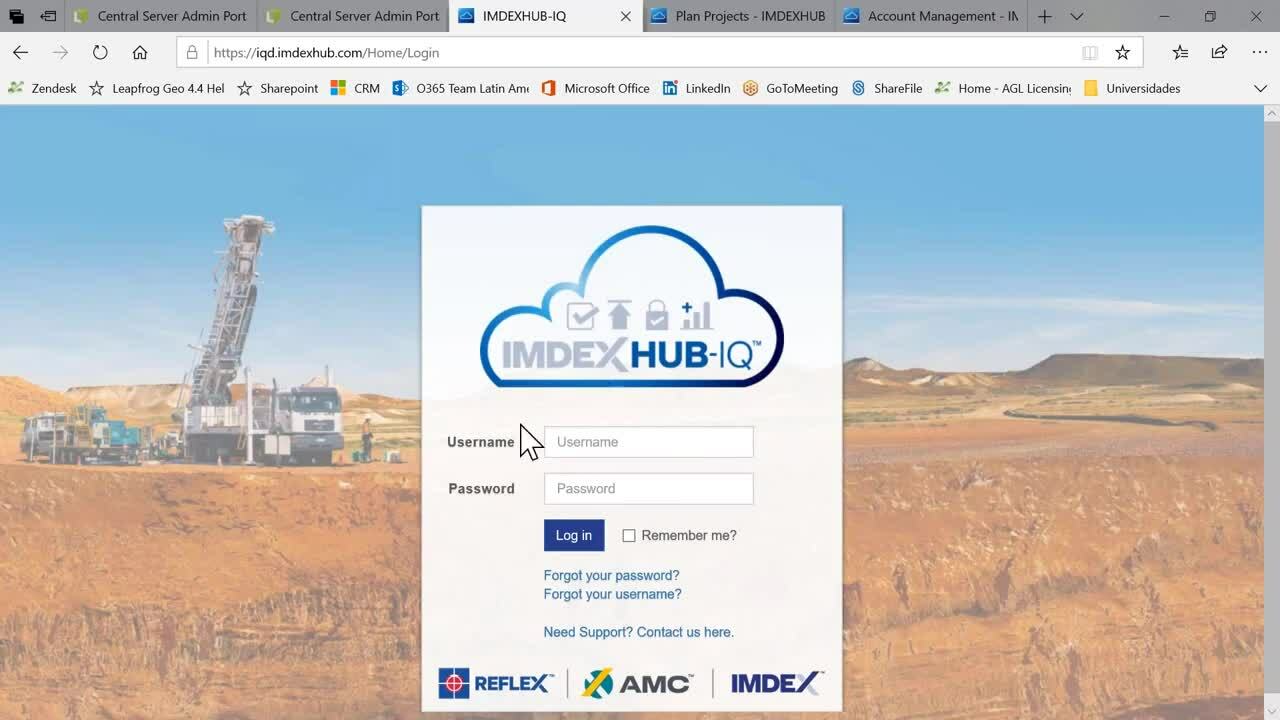
Task: Click Forgot your password link
Action: point(611,575)
